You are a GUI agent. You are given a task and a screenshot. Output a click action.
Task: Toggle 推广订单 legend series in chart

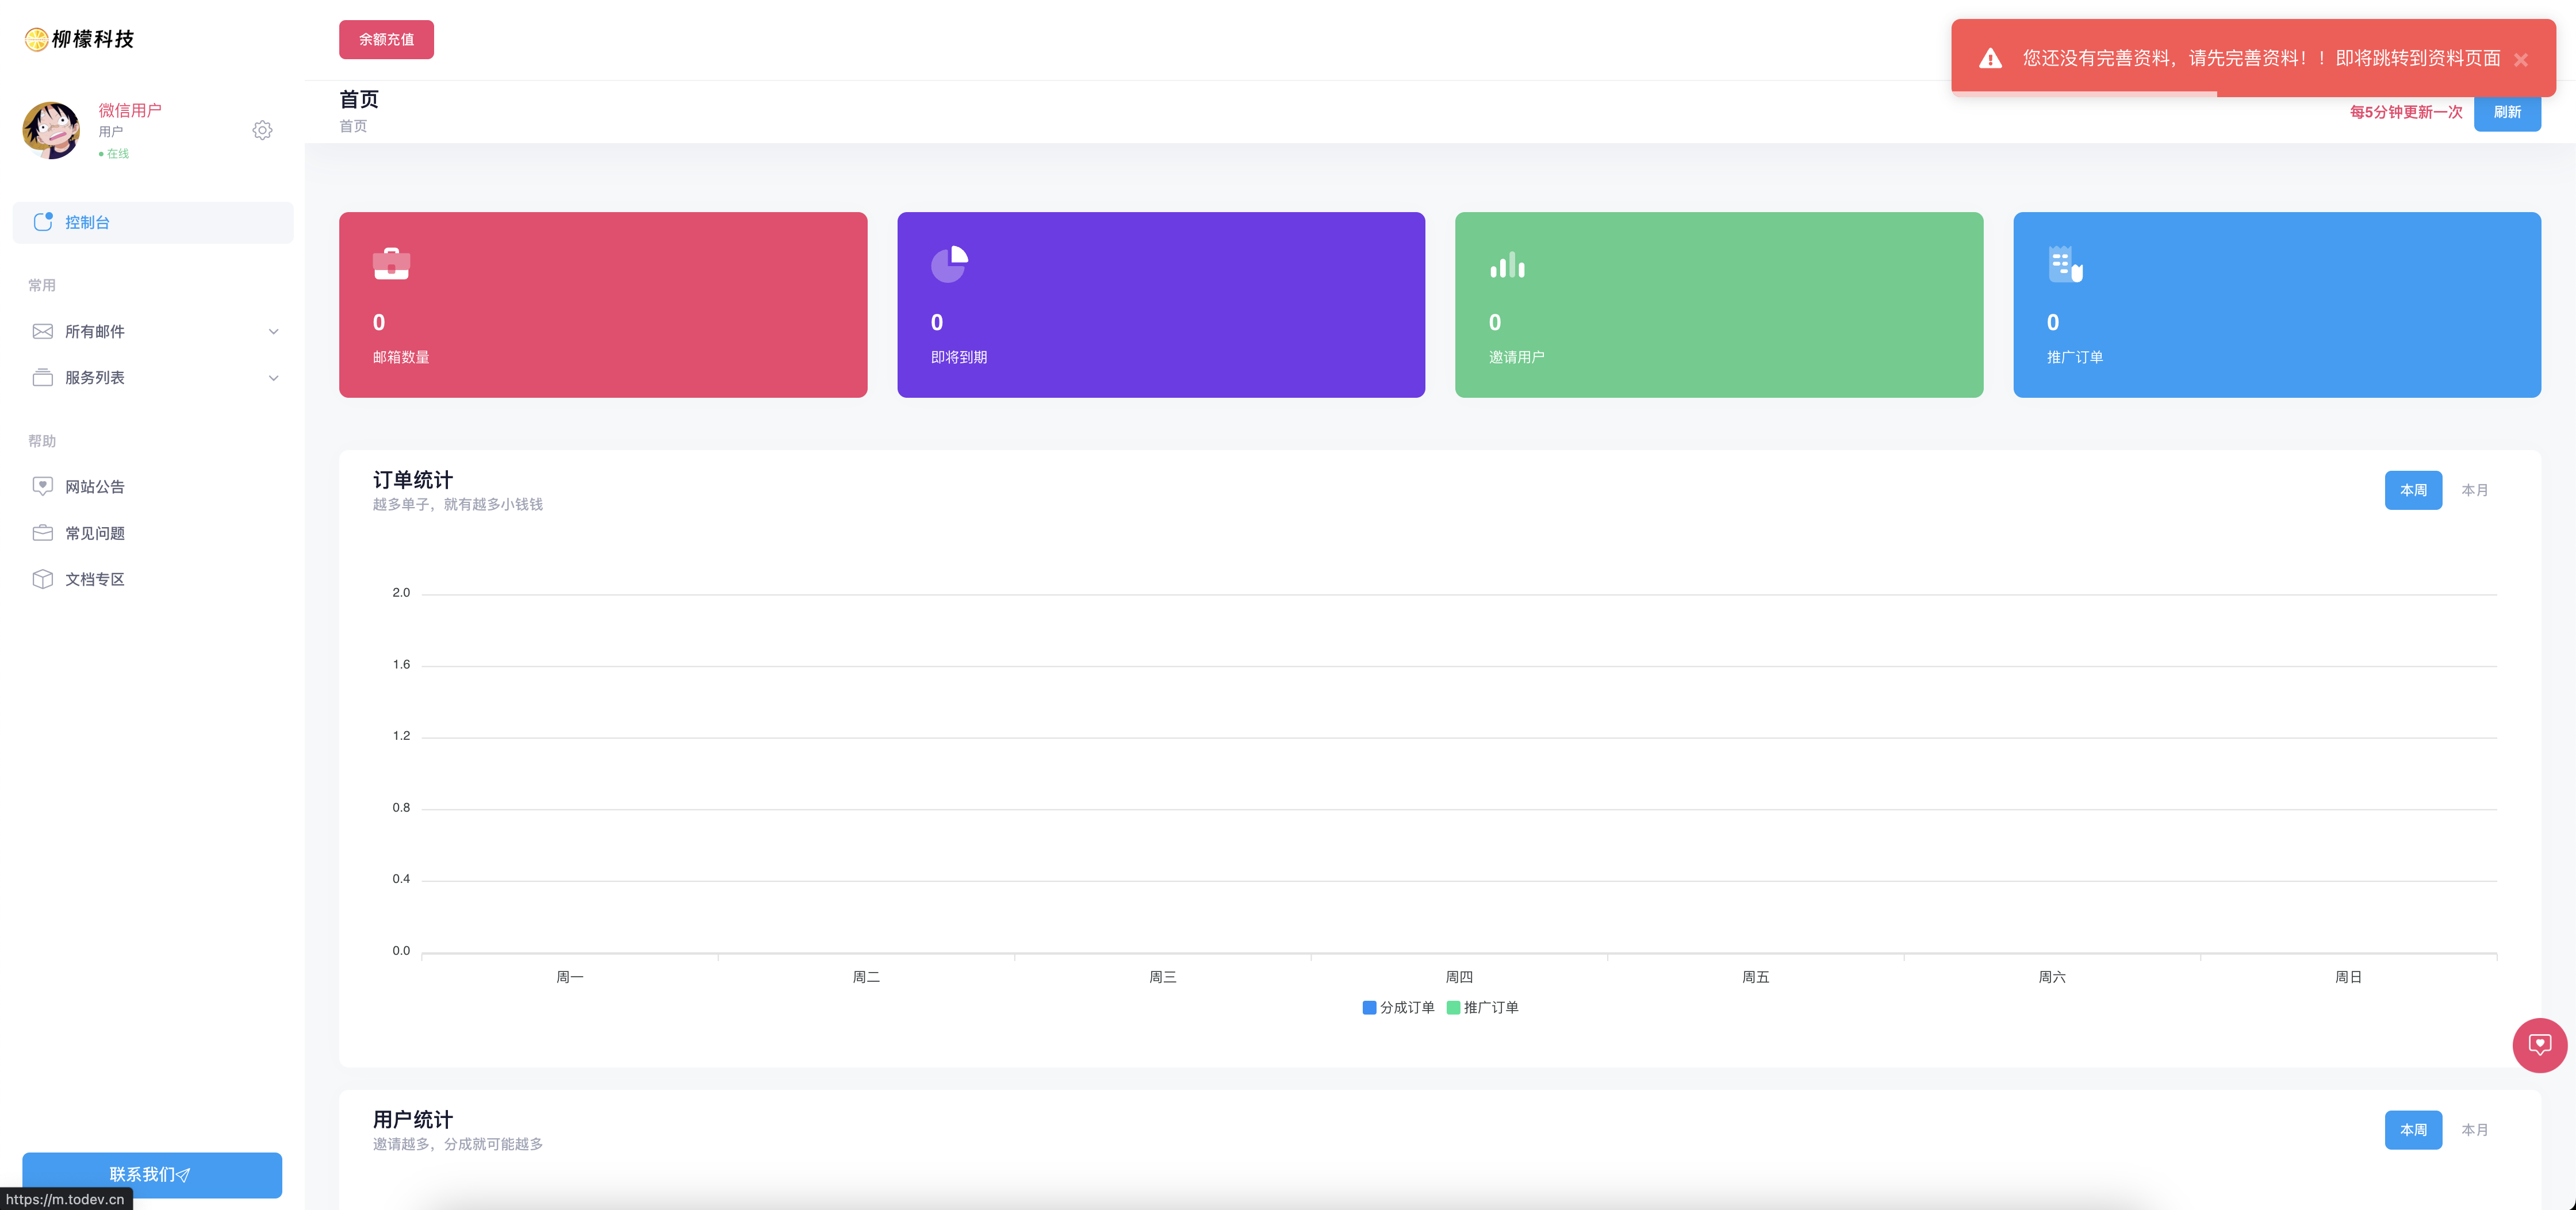[1482, 1007]
